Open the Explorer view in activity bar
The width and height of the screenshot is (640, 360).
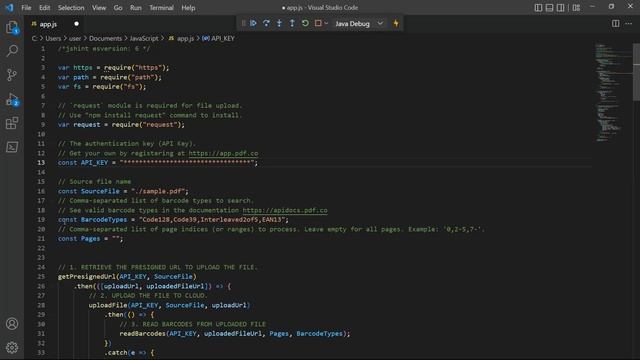(12, 27)
